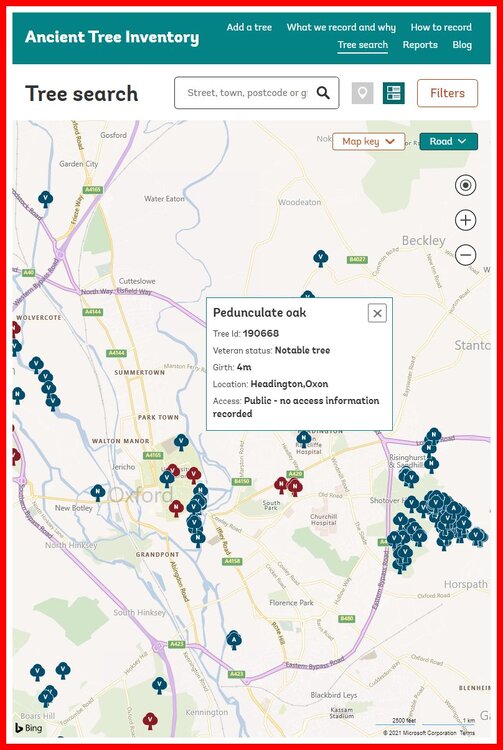This screenshot has height=750, width=503.
Task: Click the Ancient Tree Inventory logo
Action: pyautogui.click(x=112, y=37)
